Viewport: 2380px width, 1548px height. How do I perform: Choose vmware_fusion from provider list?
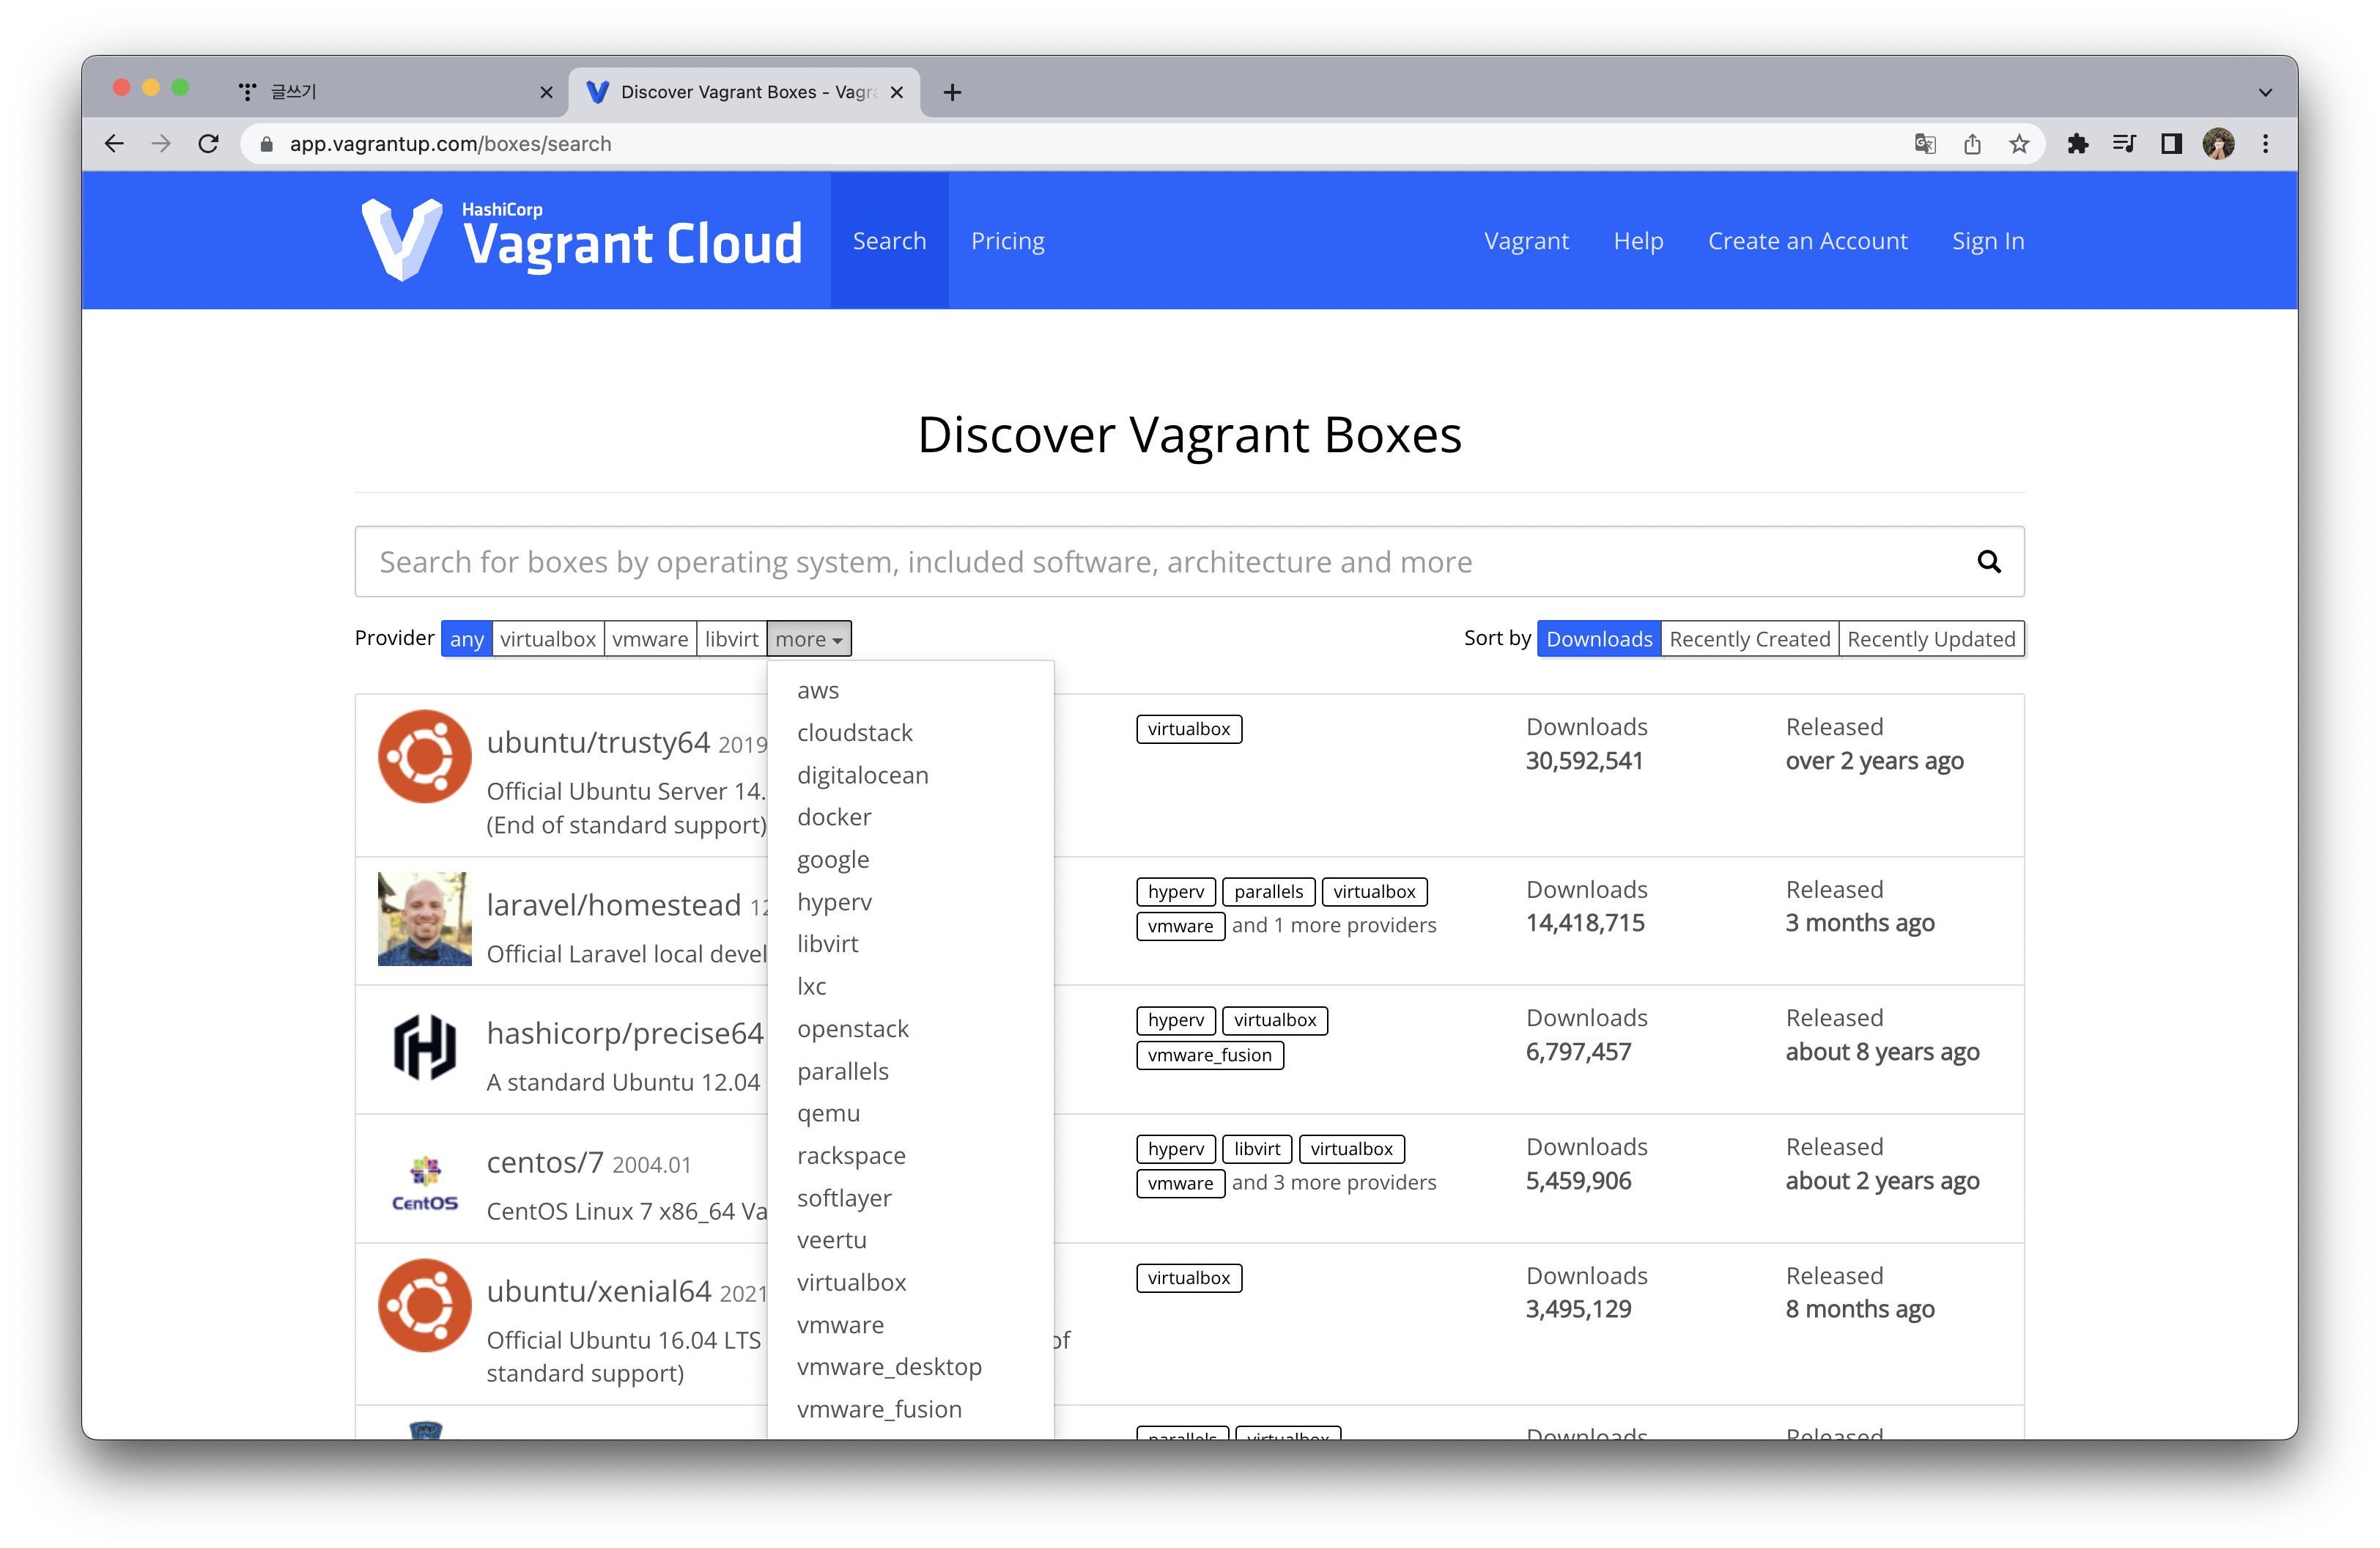[910, 1409]
